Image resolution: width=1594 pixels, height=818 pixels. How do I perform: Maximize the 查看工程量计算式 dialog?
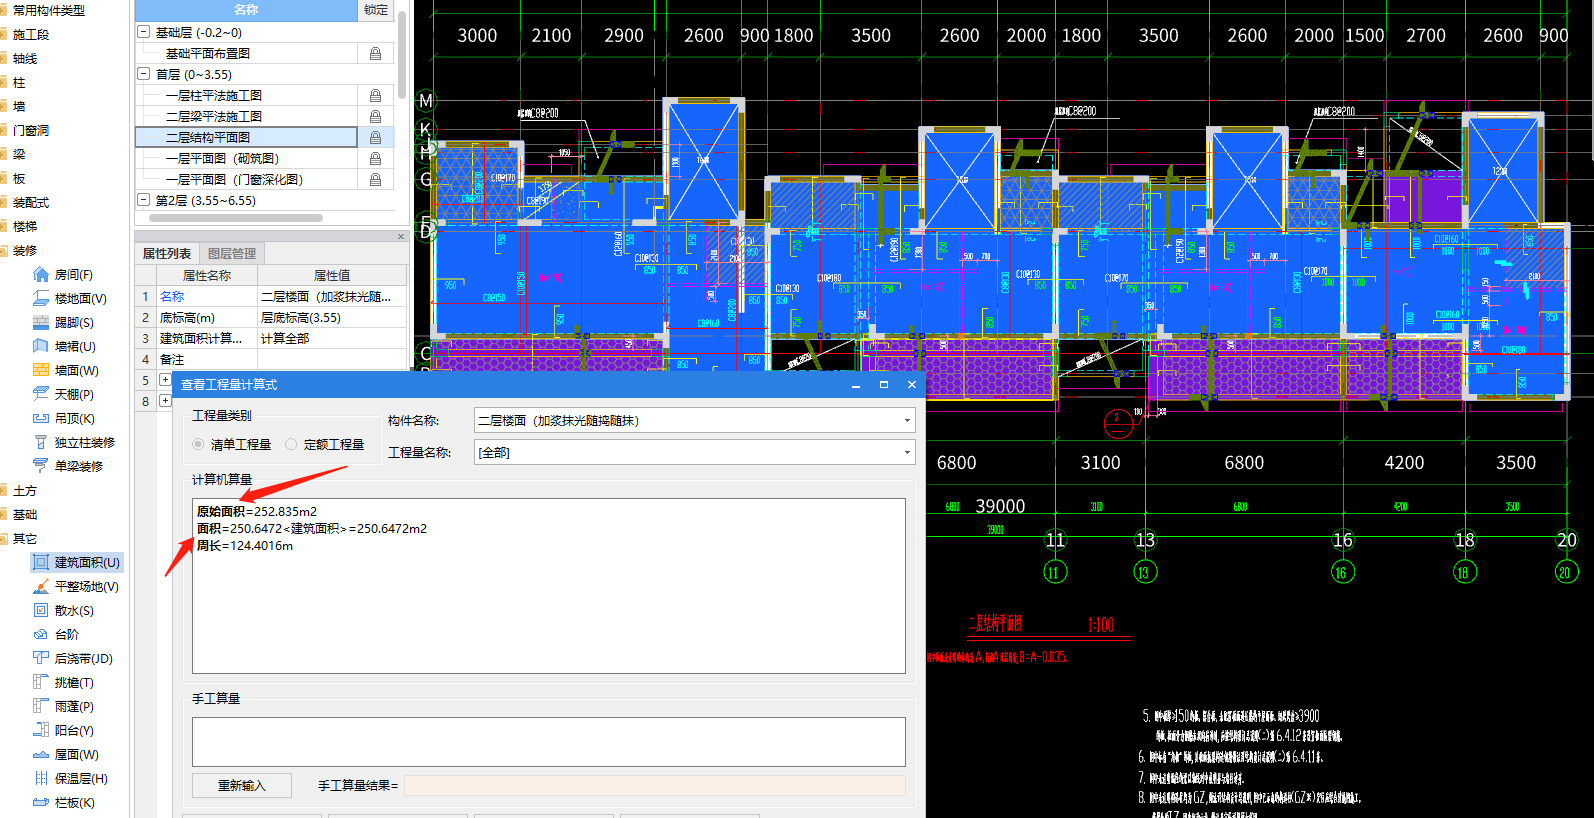pyautogui.click(x=884, y=384)
